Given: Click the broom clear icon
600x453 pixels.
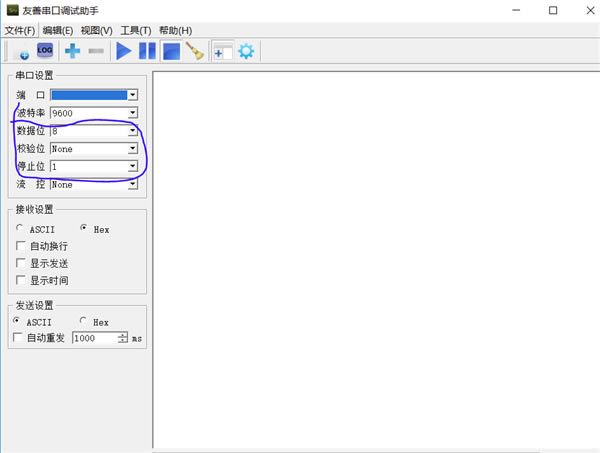Looking at the screenshot, I should click(x=195, y=50).
